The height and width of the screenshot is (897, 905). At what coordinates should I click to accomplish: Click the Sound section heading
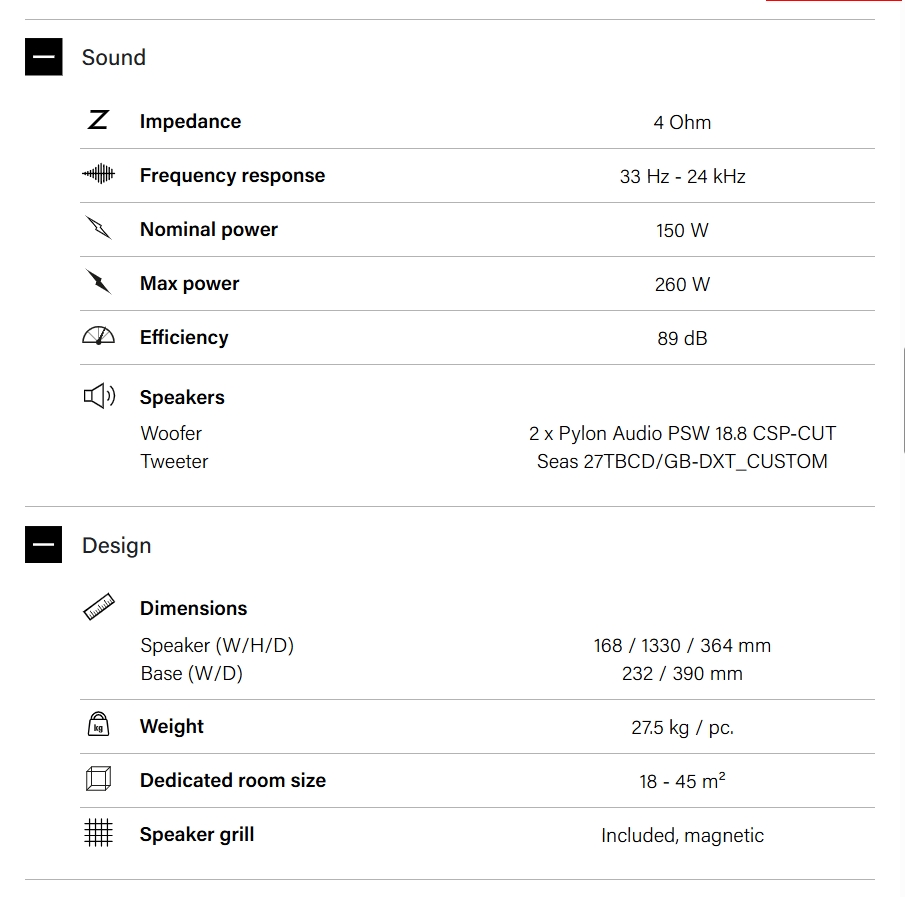click(x=114, y=58)
